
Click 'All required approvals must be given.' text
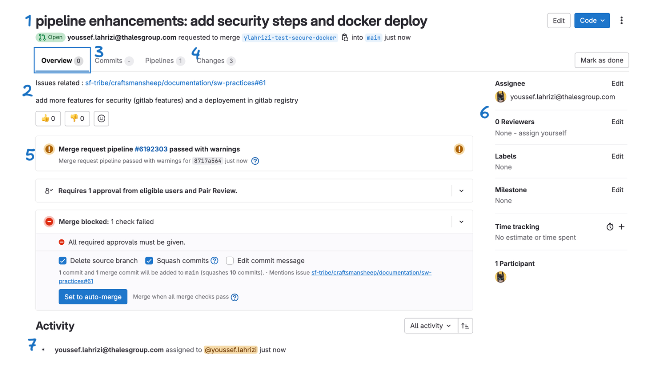[x=126, y=242]
